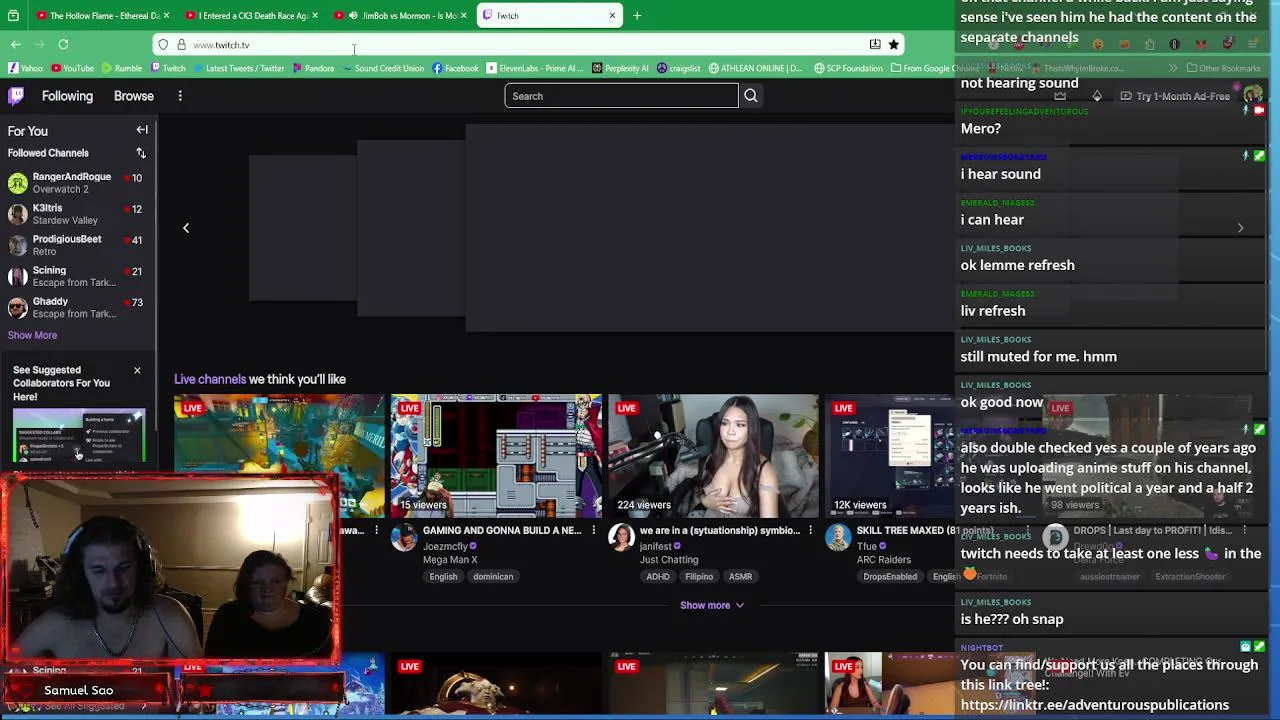Open options menu for Joezmcfly stream
Viewport: 1280px width, 720px height.
(593, 531)
